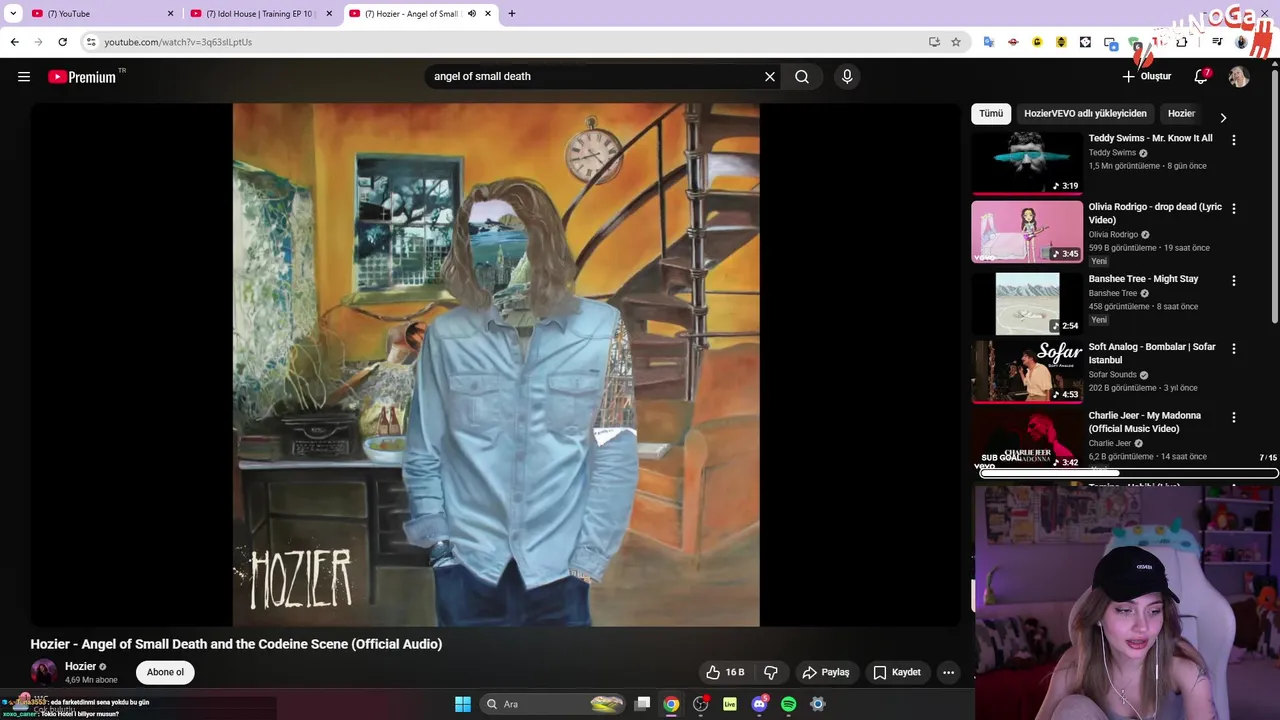Open Soft Analog Bombalar video title
The width and height of the screenshot is (1280, 720).
click(1152, 353)
